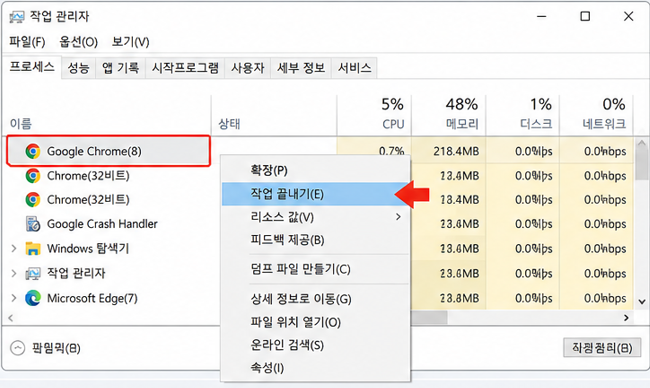Select 피드백 제공(B) from context menu
Image resolution: width=650 pixels, height=388 pixels.
click(316, 240)
